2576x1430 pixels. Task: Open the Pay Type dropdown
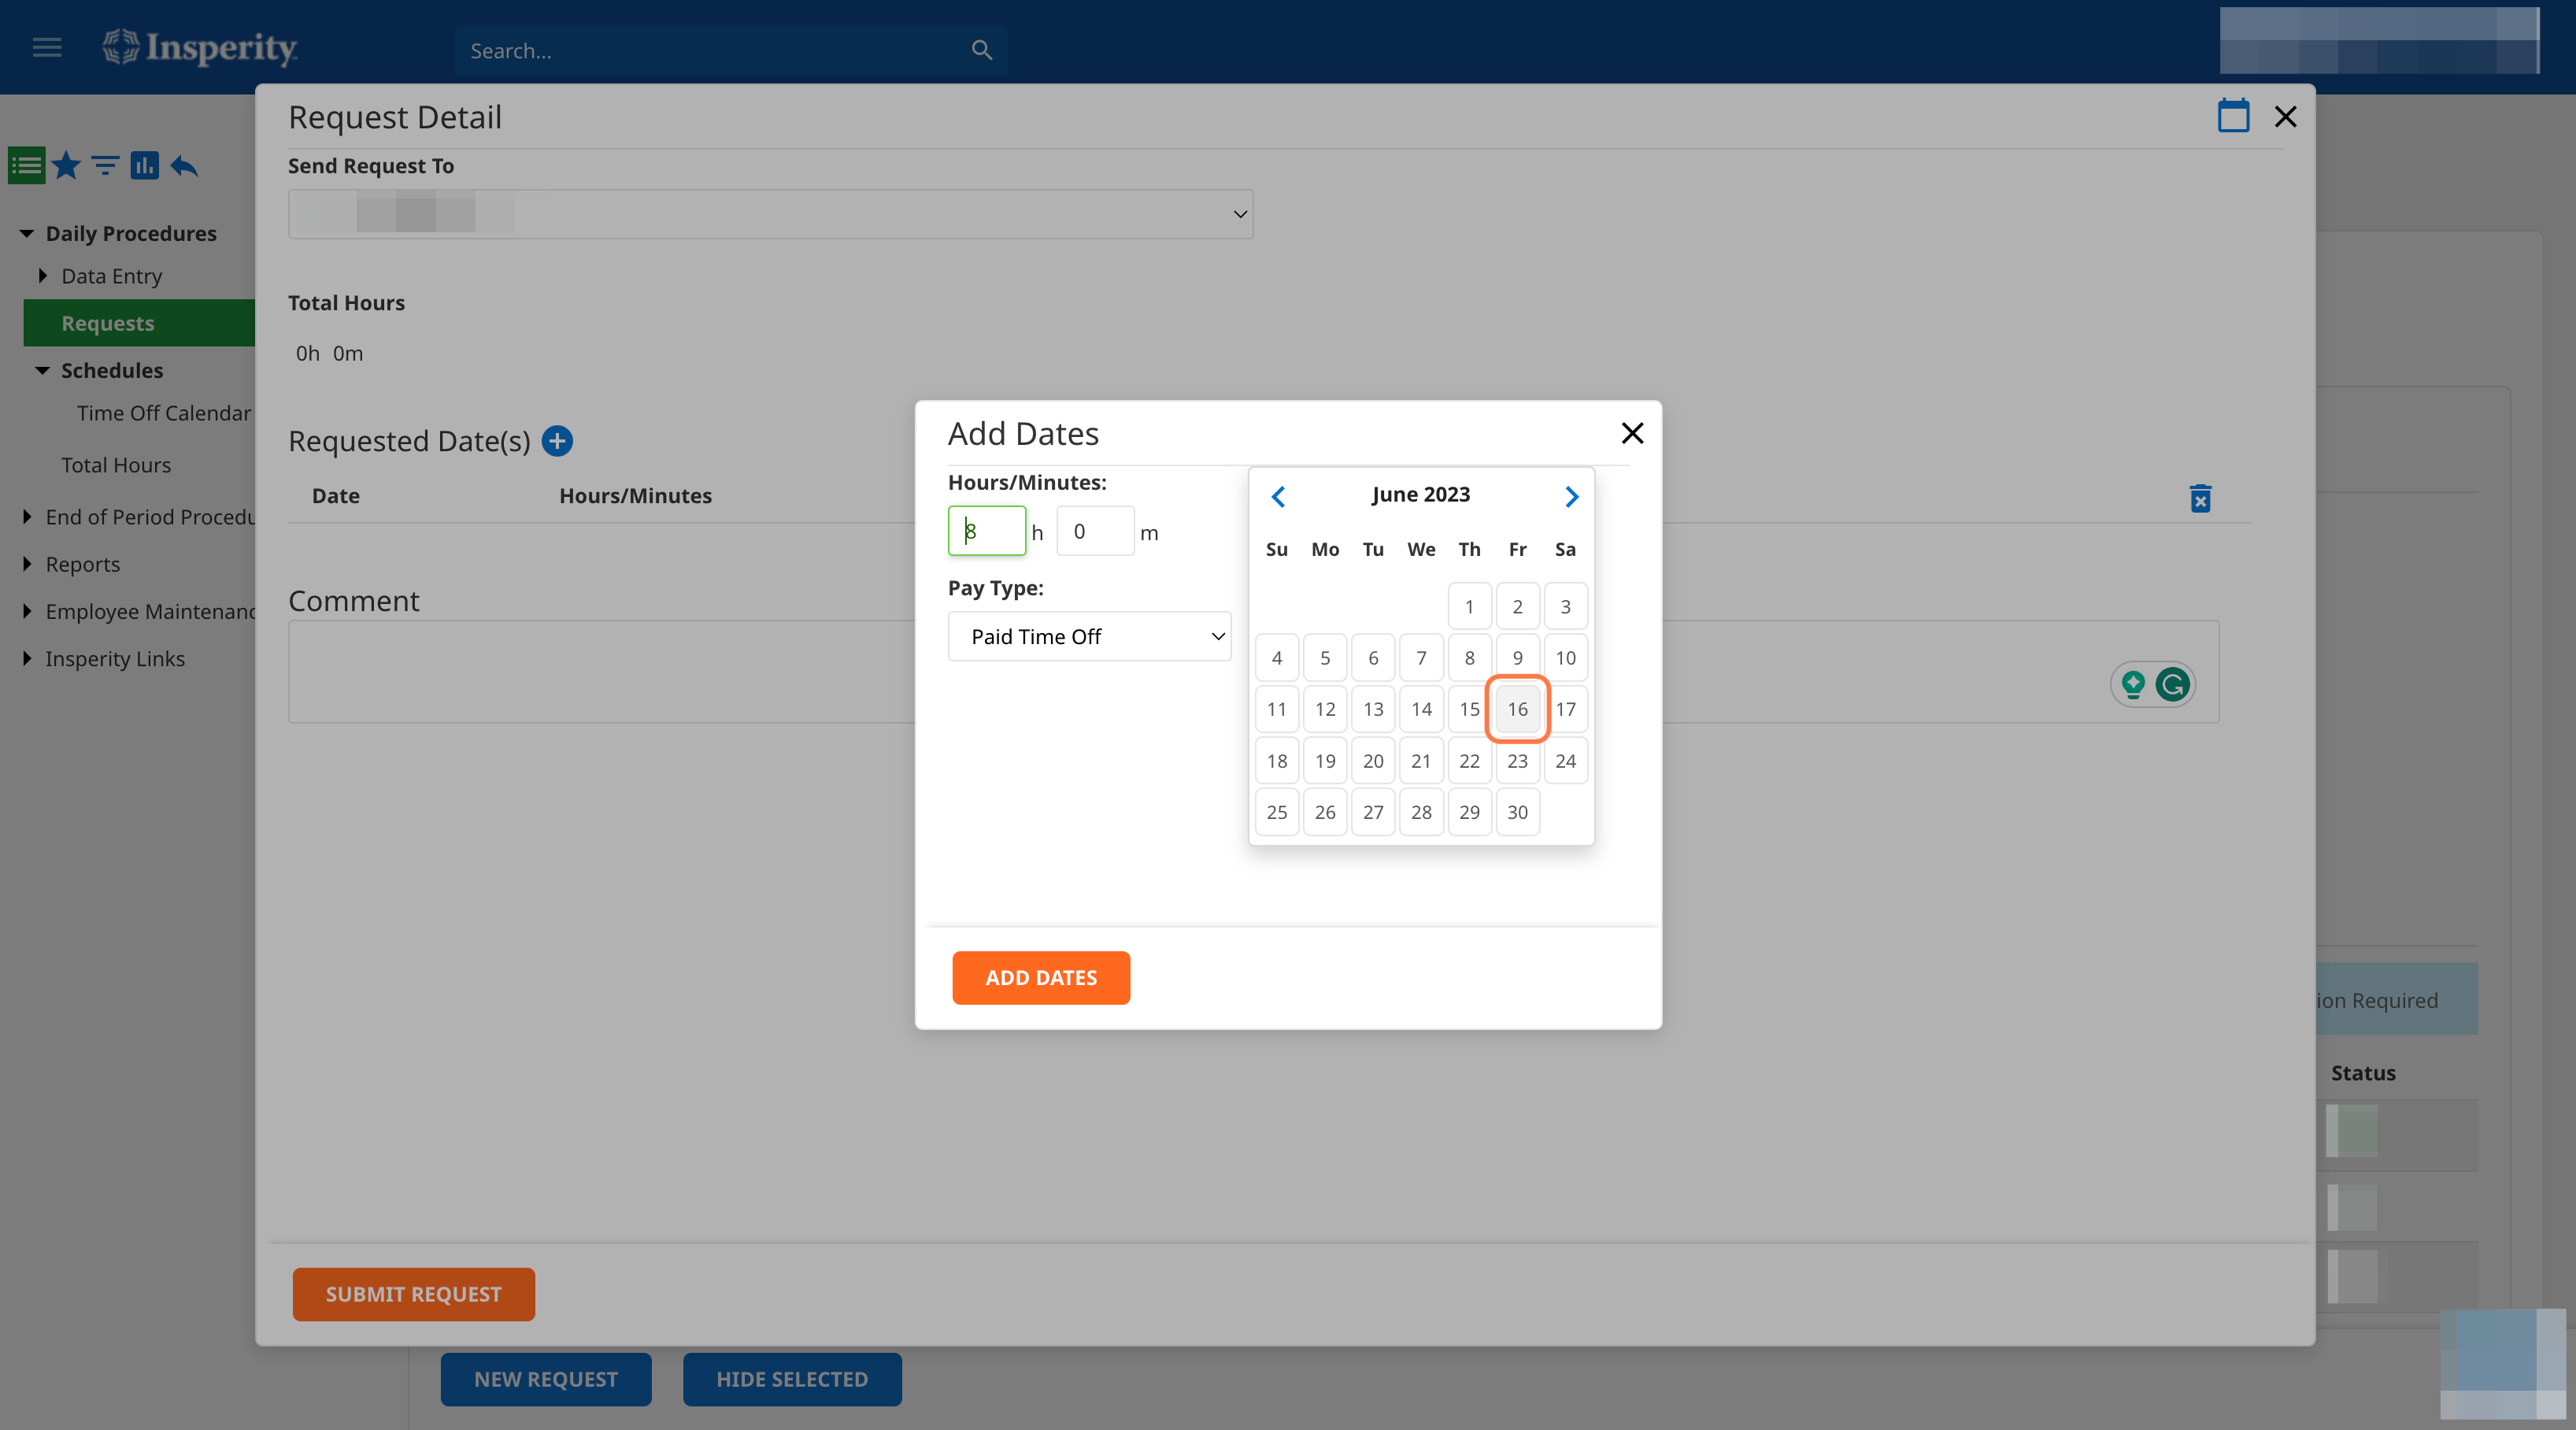coord(1089,636)
